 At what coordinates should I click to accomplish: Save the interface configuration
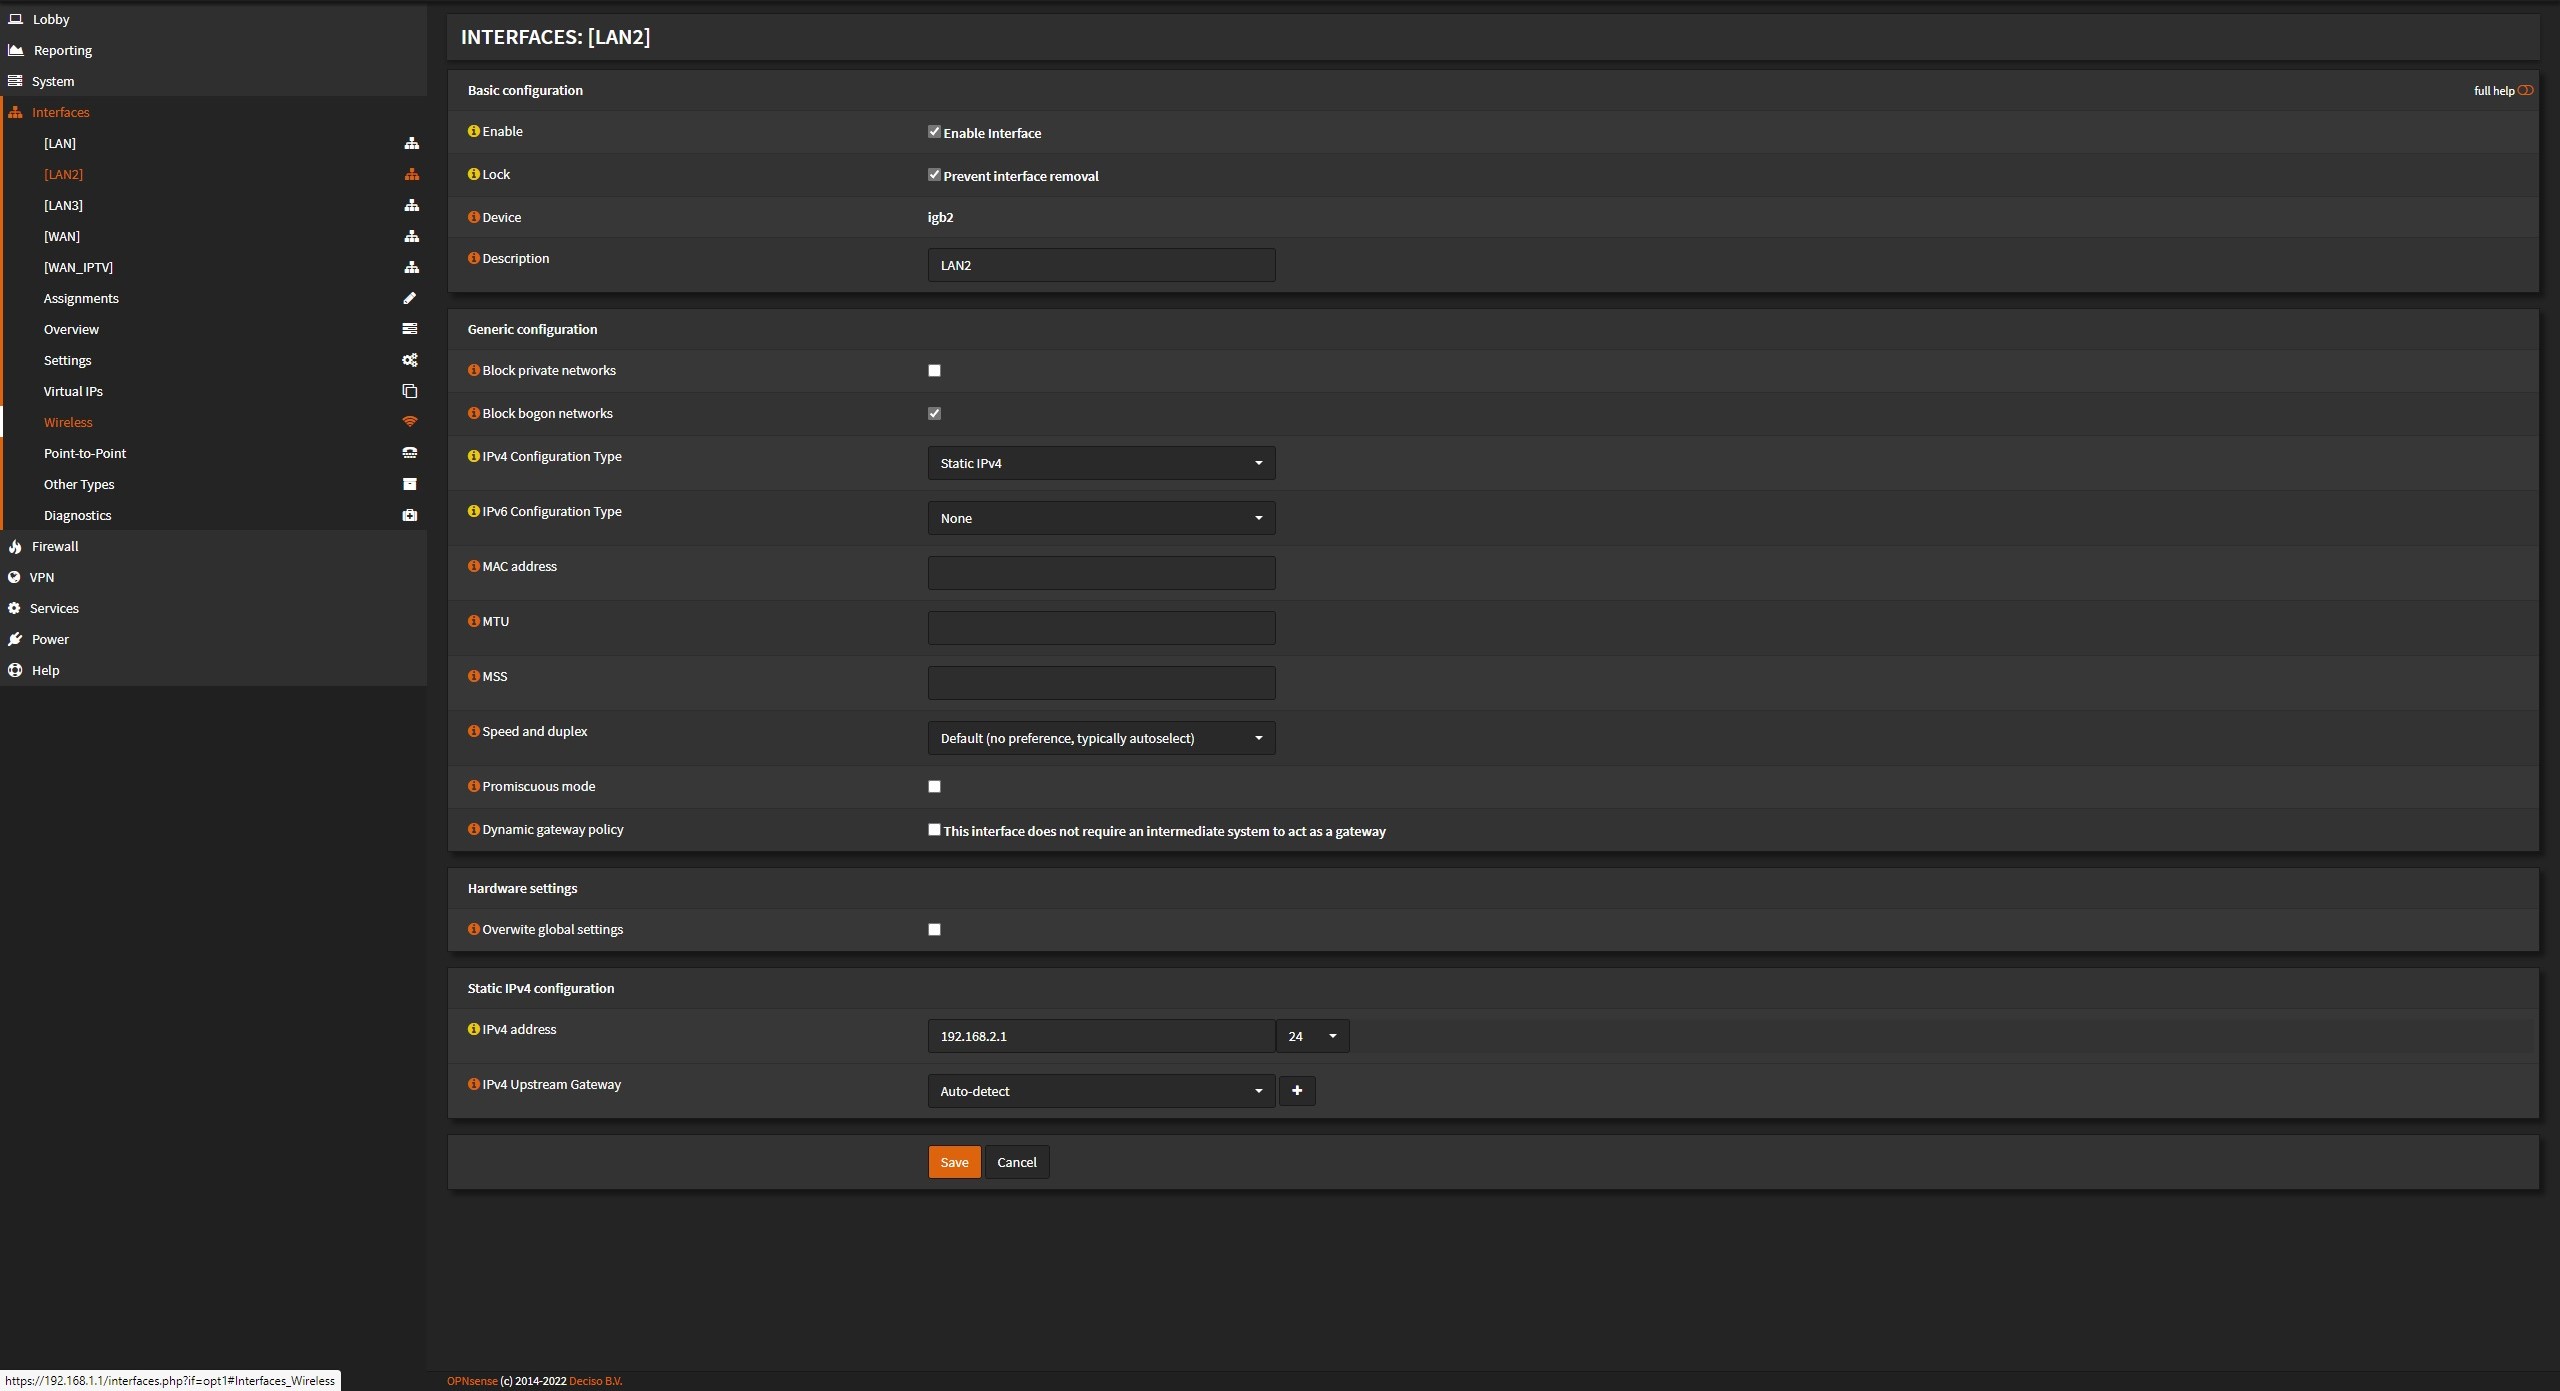(954, 1162)
